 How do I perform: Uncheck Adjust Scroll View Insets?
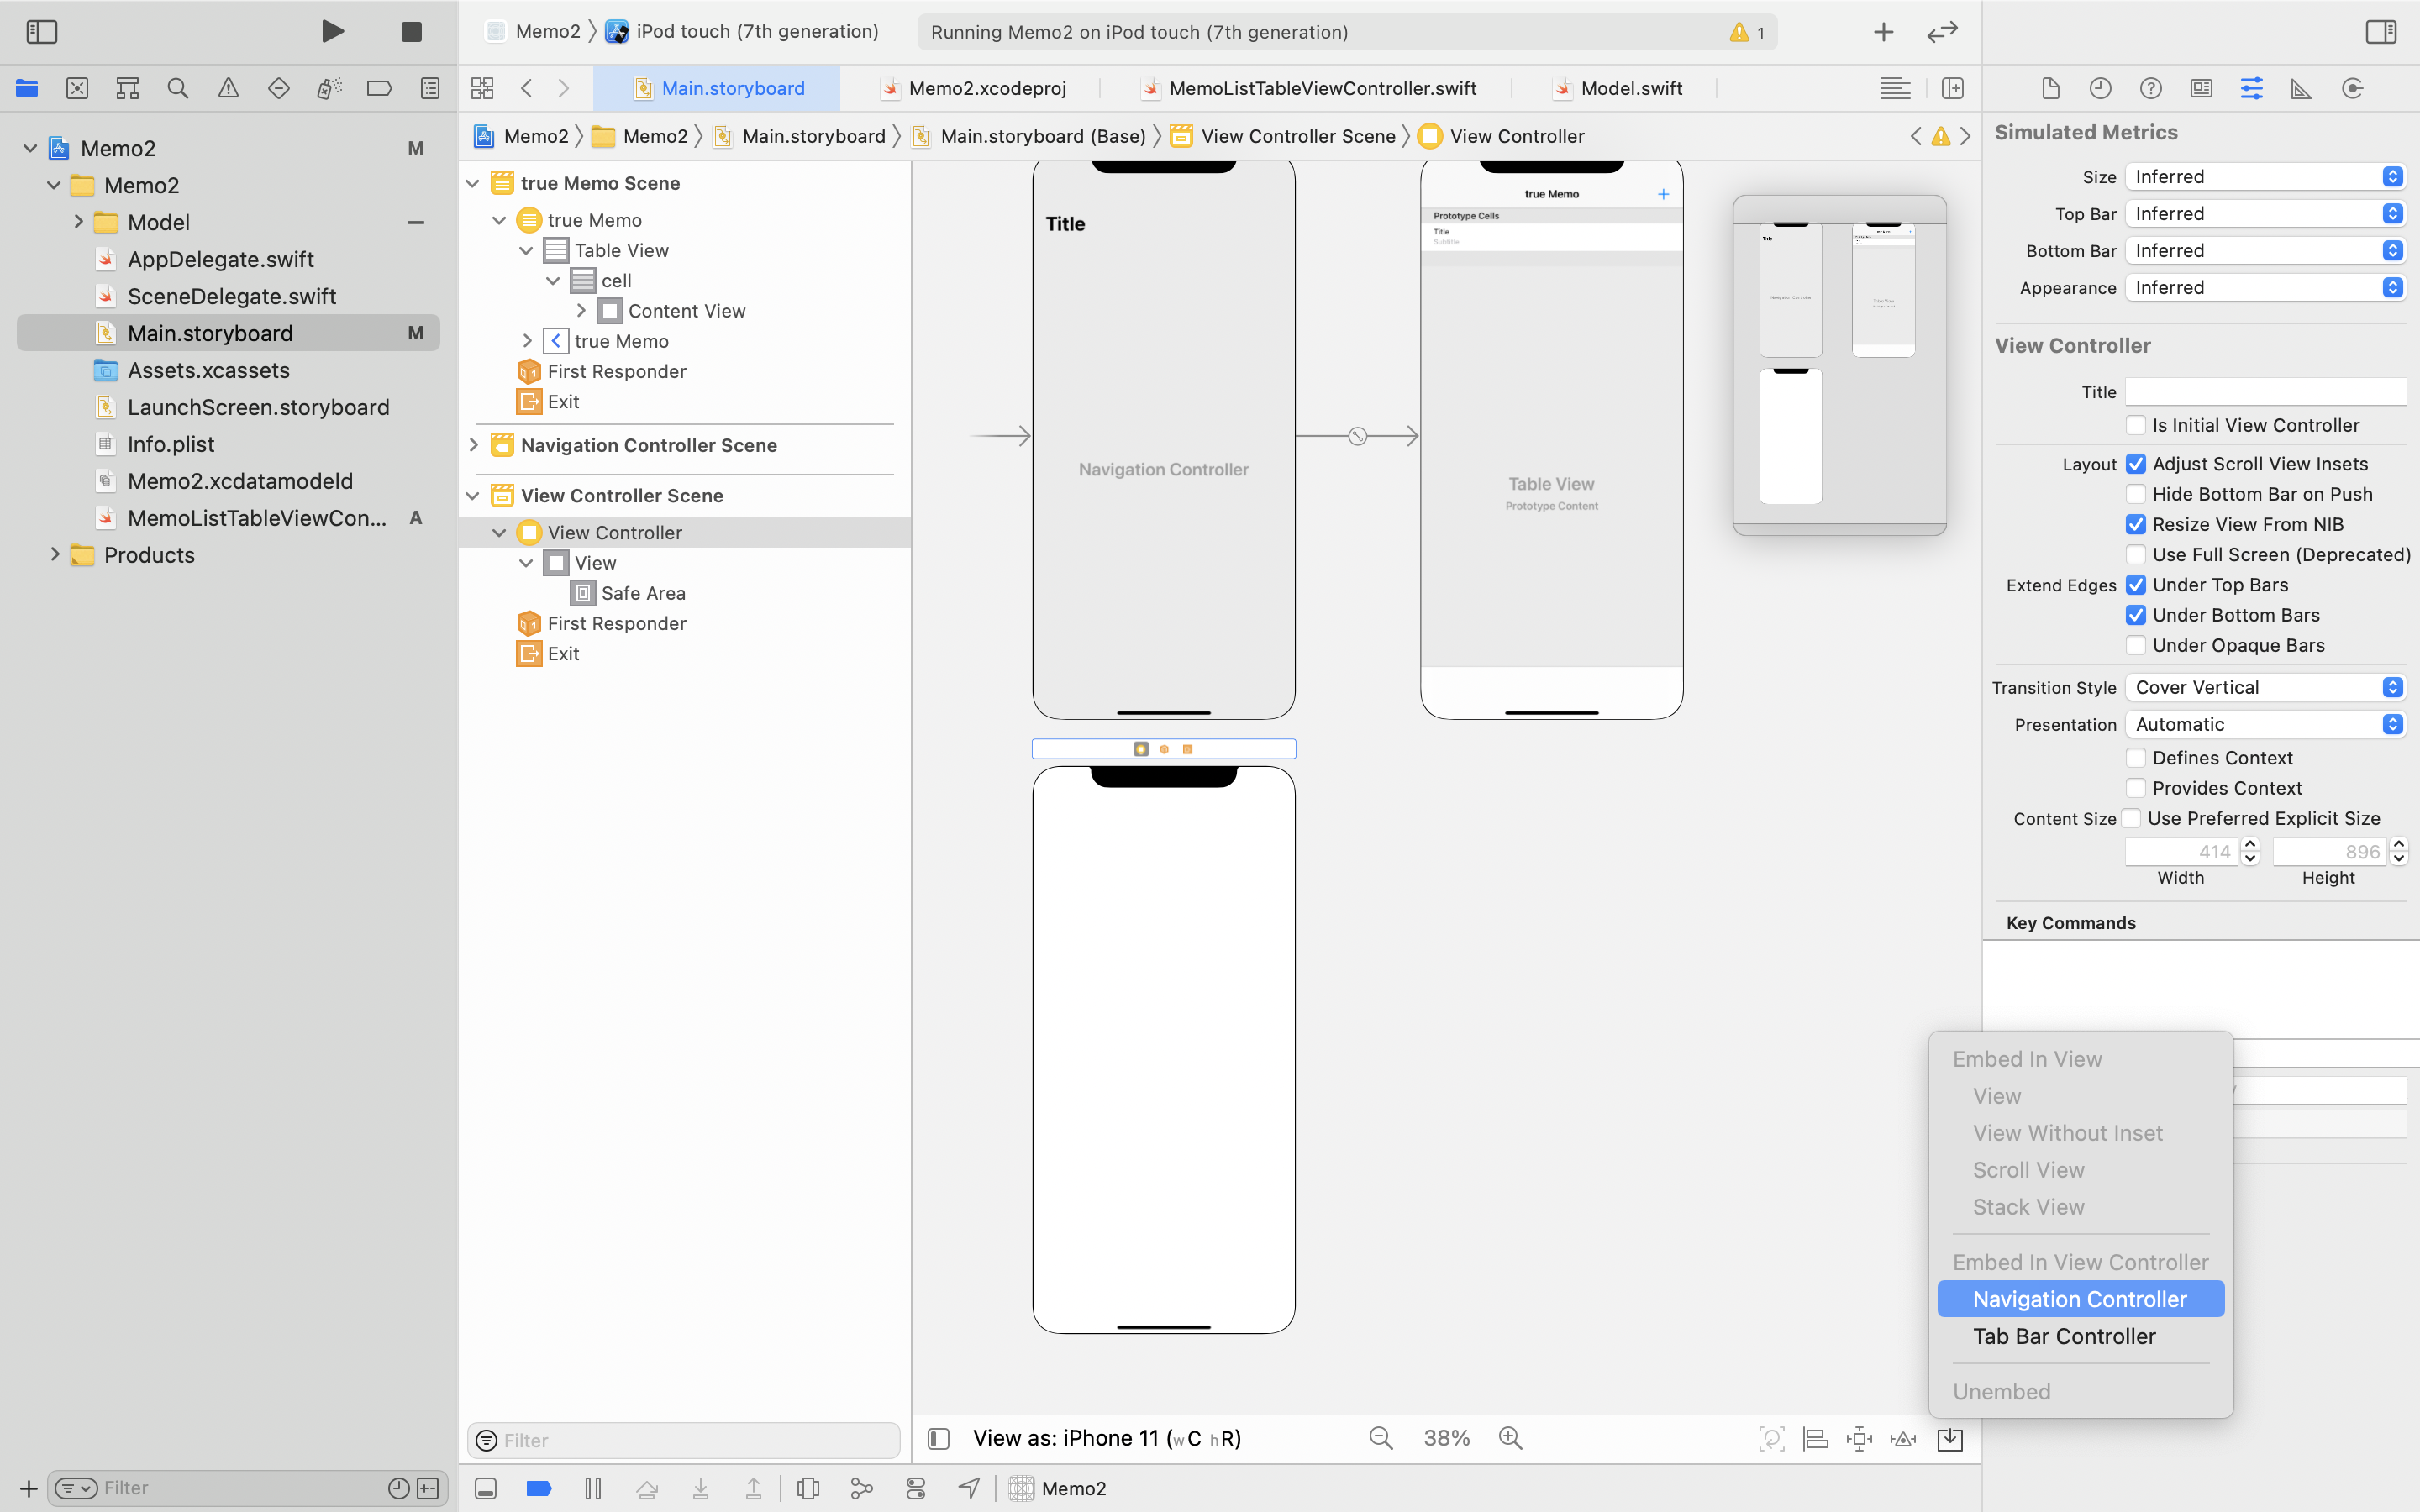tap(2136, 464)
